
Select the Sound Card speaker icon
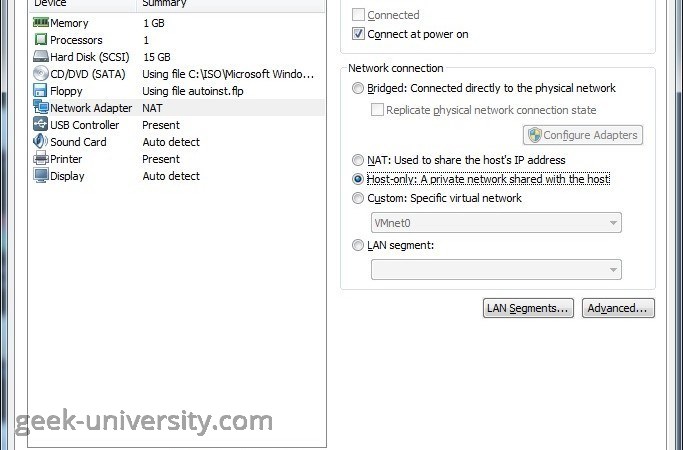[x=41, y=142]
